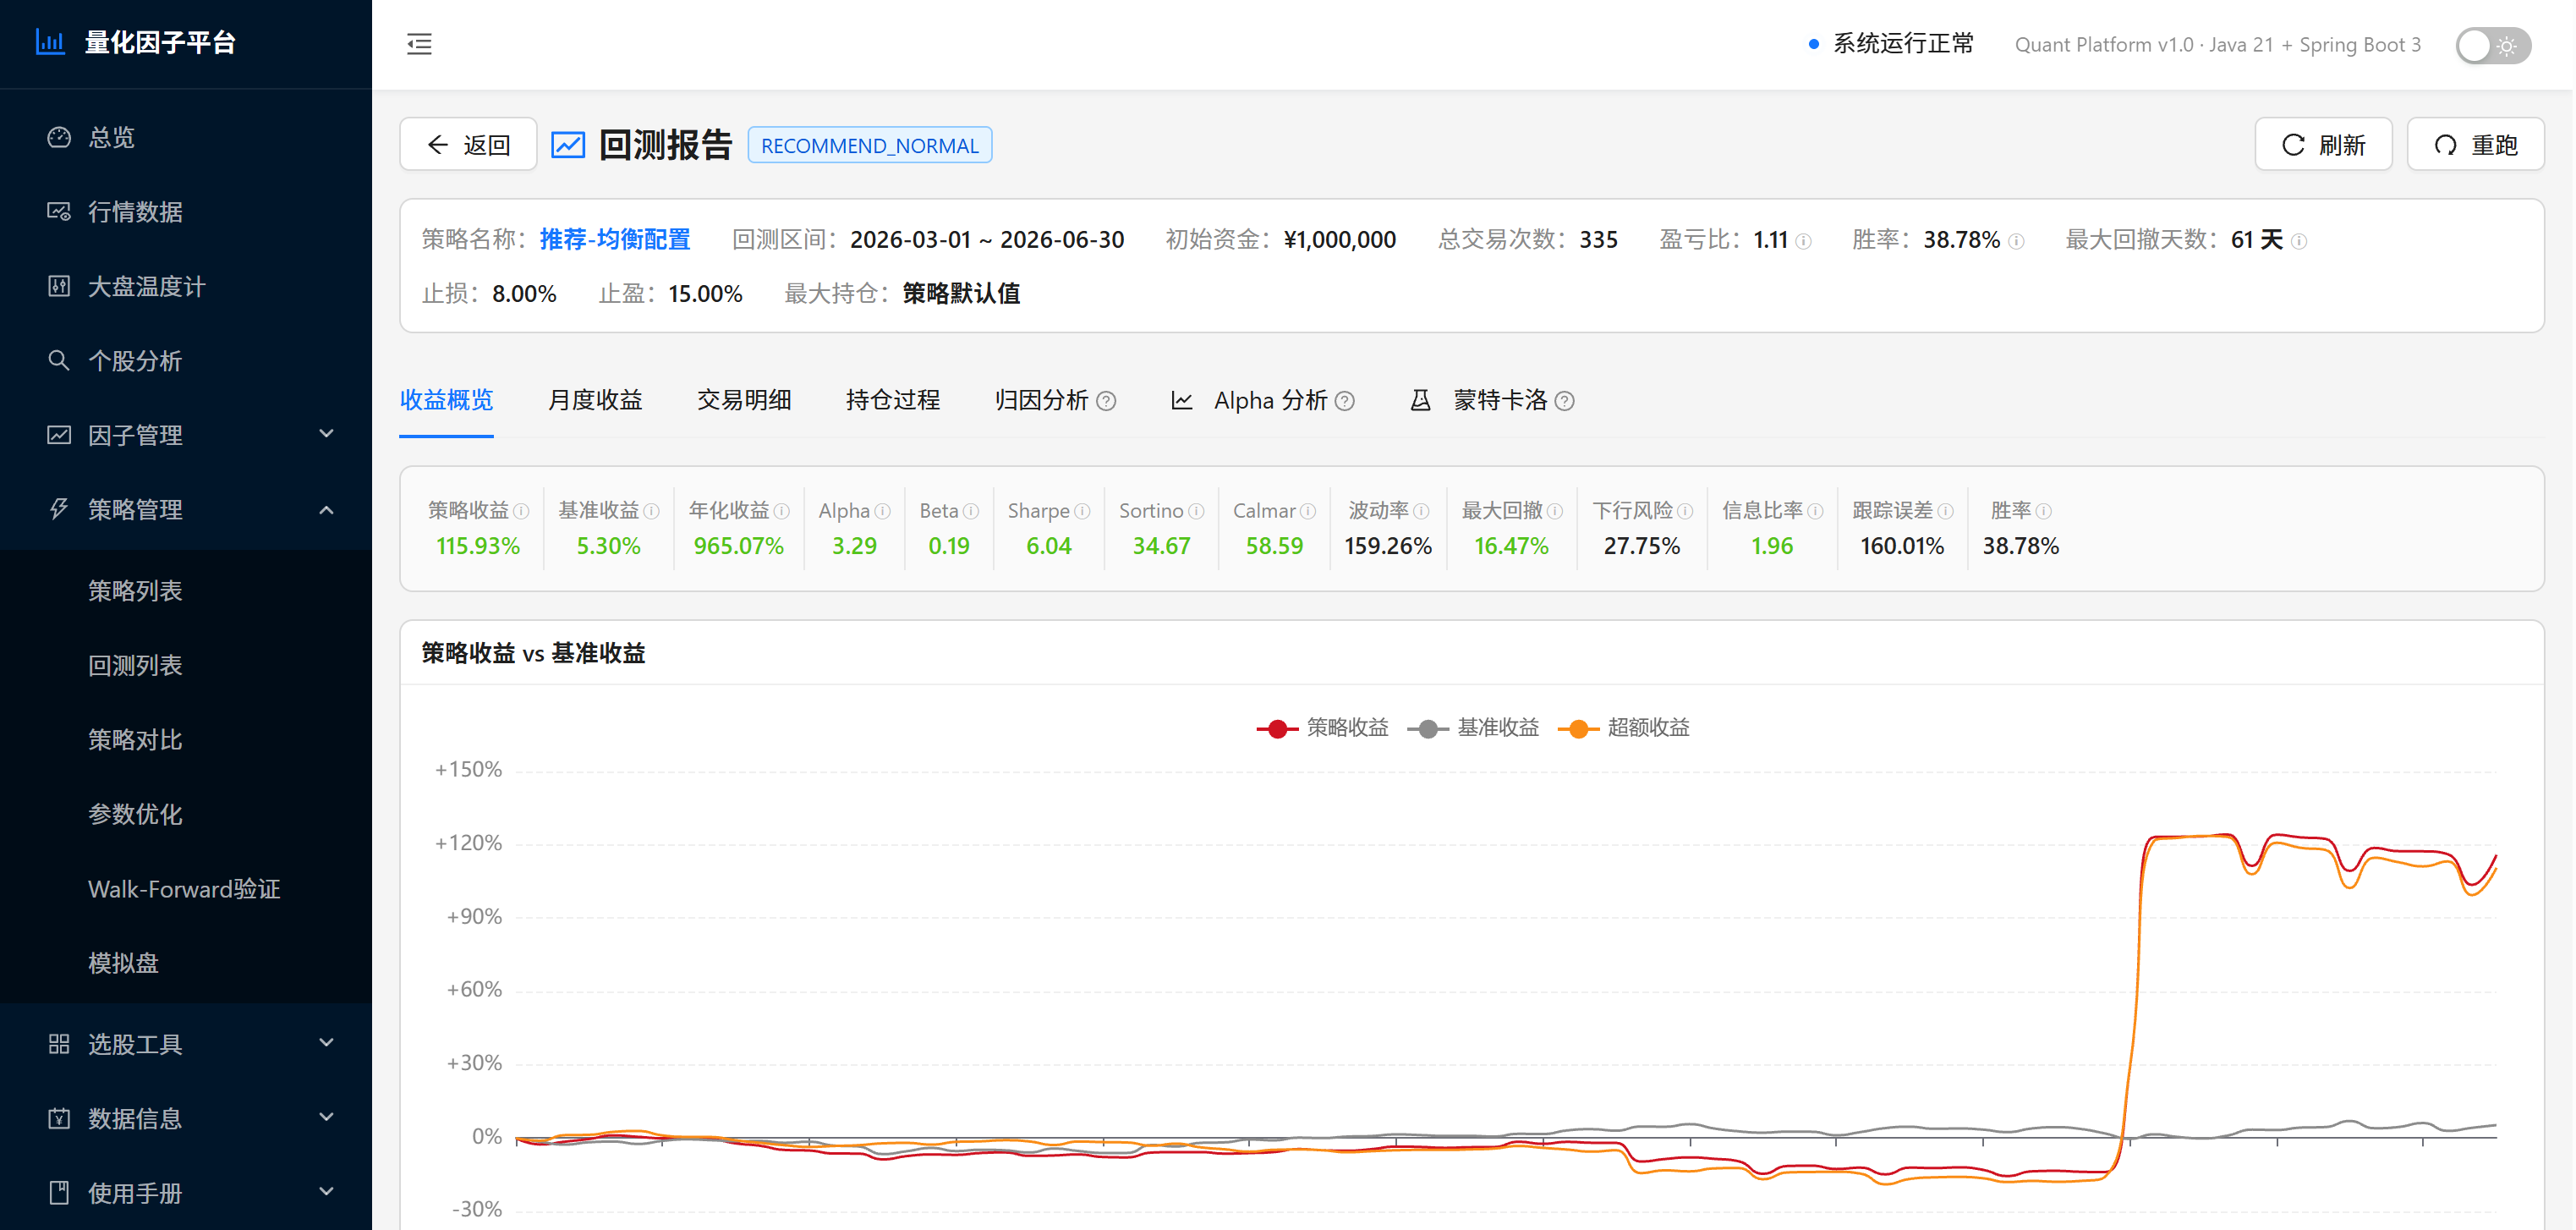The height and width of the screenshot is (1230, 2576).
Task: Click the 刷新 refresh button
Action: tap(2323, 145)
